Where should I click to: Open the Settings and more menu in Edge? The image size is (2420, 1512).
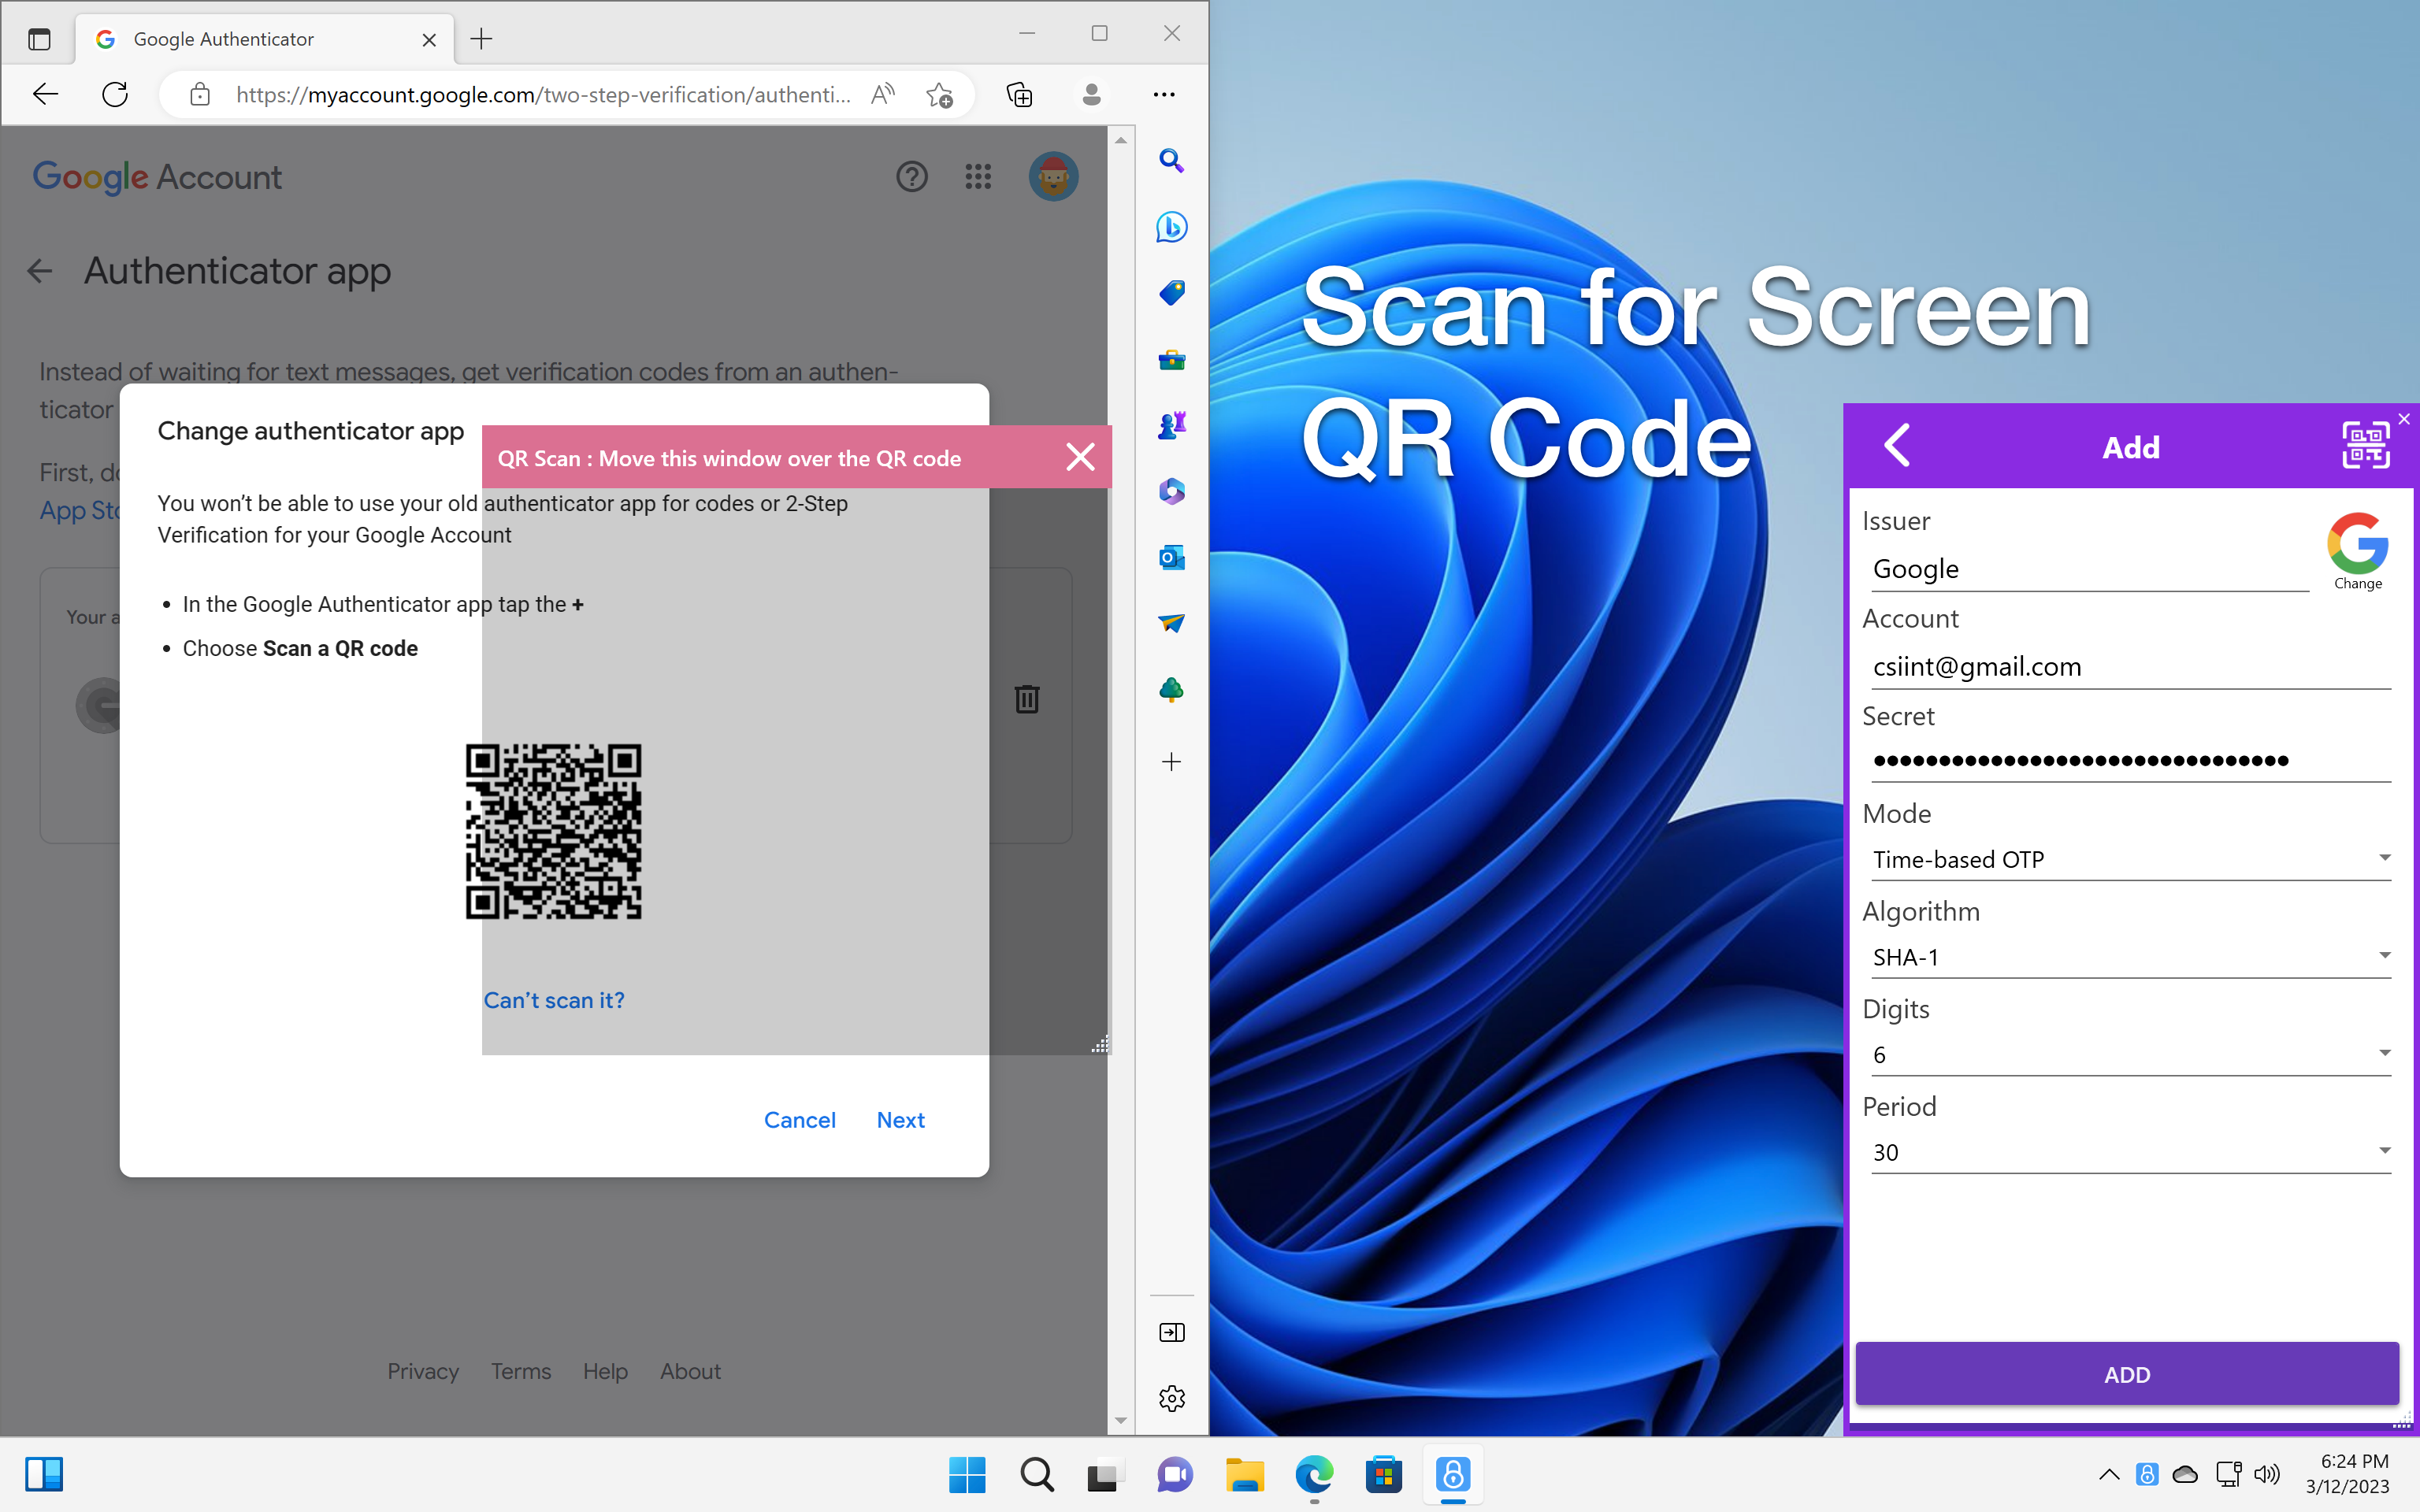[x=1164, y=94]
